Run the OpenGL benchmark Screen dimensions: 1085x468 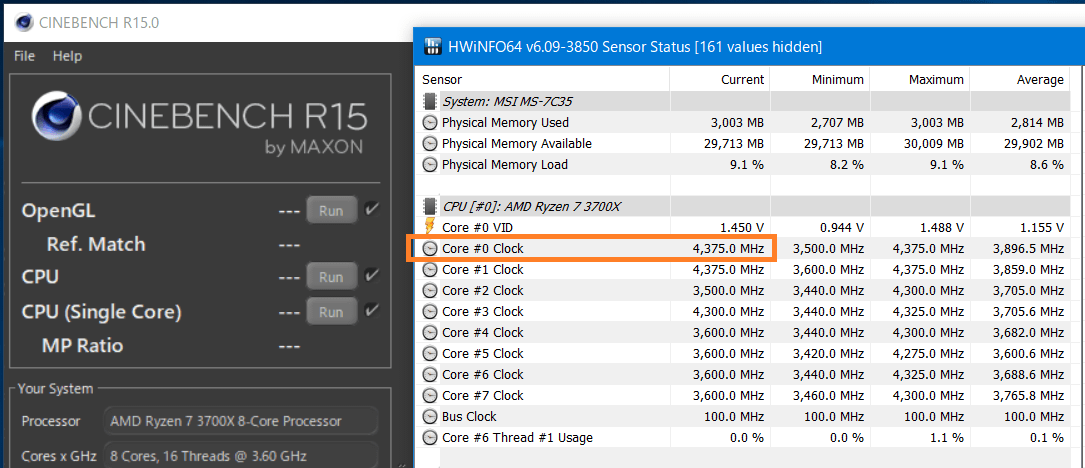coord(331,210)
